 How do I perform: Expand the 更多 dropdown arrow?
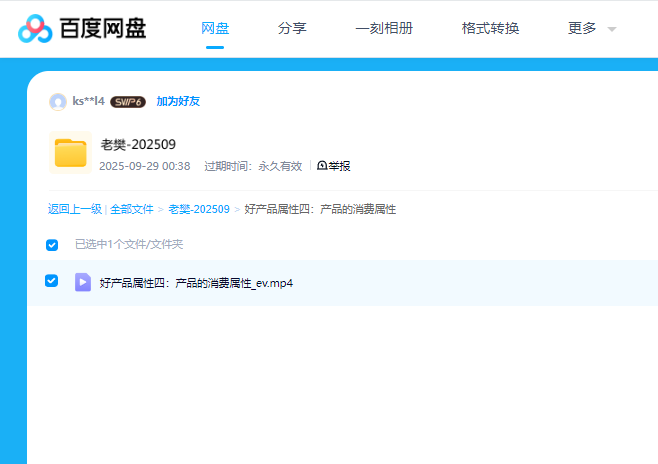[x=611, y=29]
